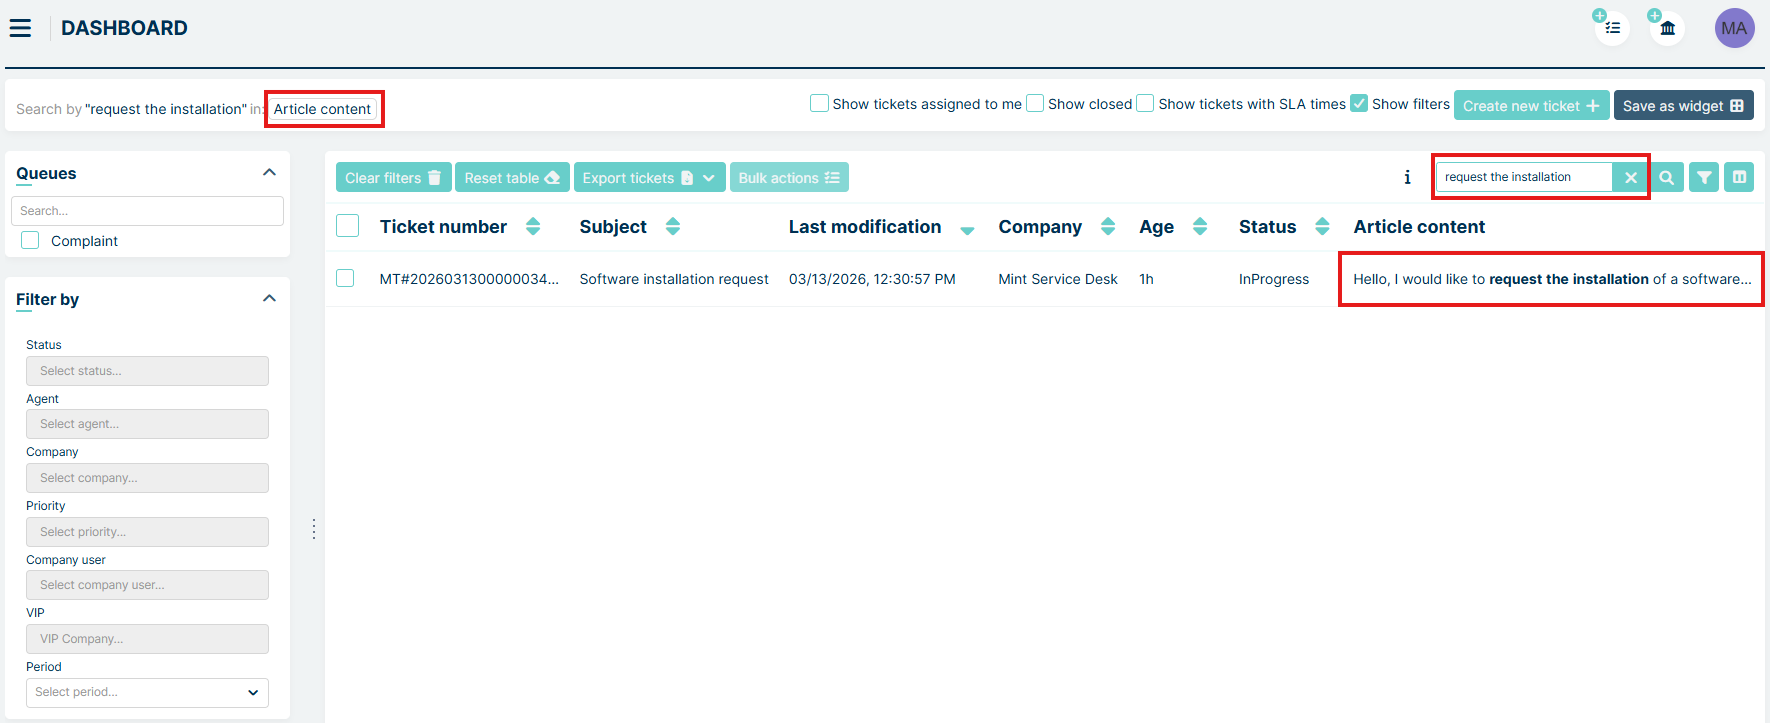Click the funnel filter icon

1704,178
